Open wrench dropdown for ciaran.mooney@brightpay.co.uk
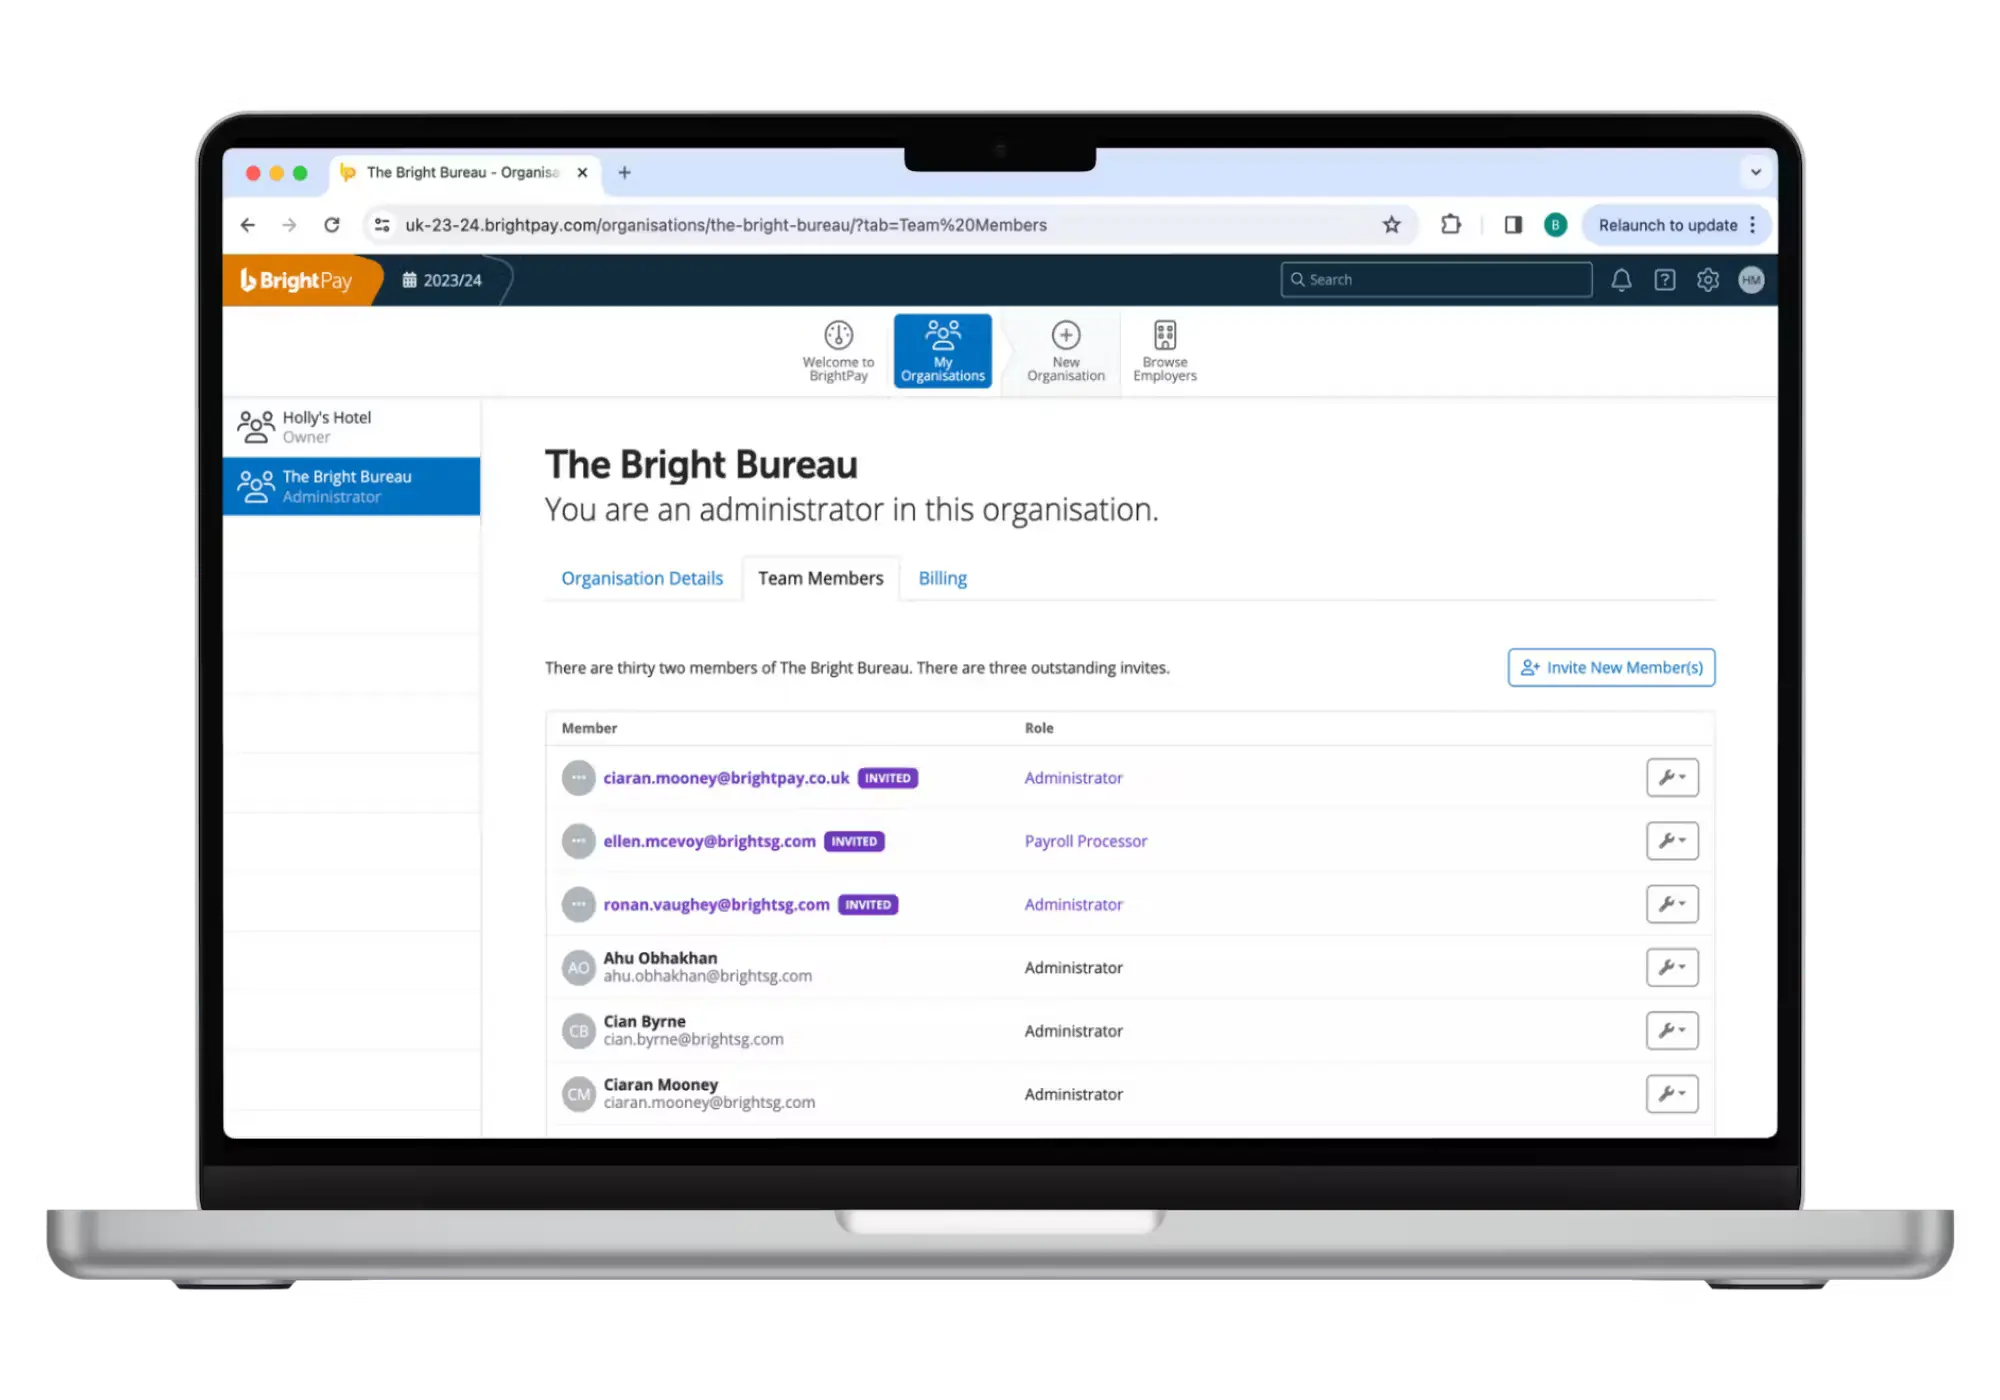The image size is (2000, 1400). click(x=1672, y=777)
